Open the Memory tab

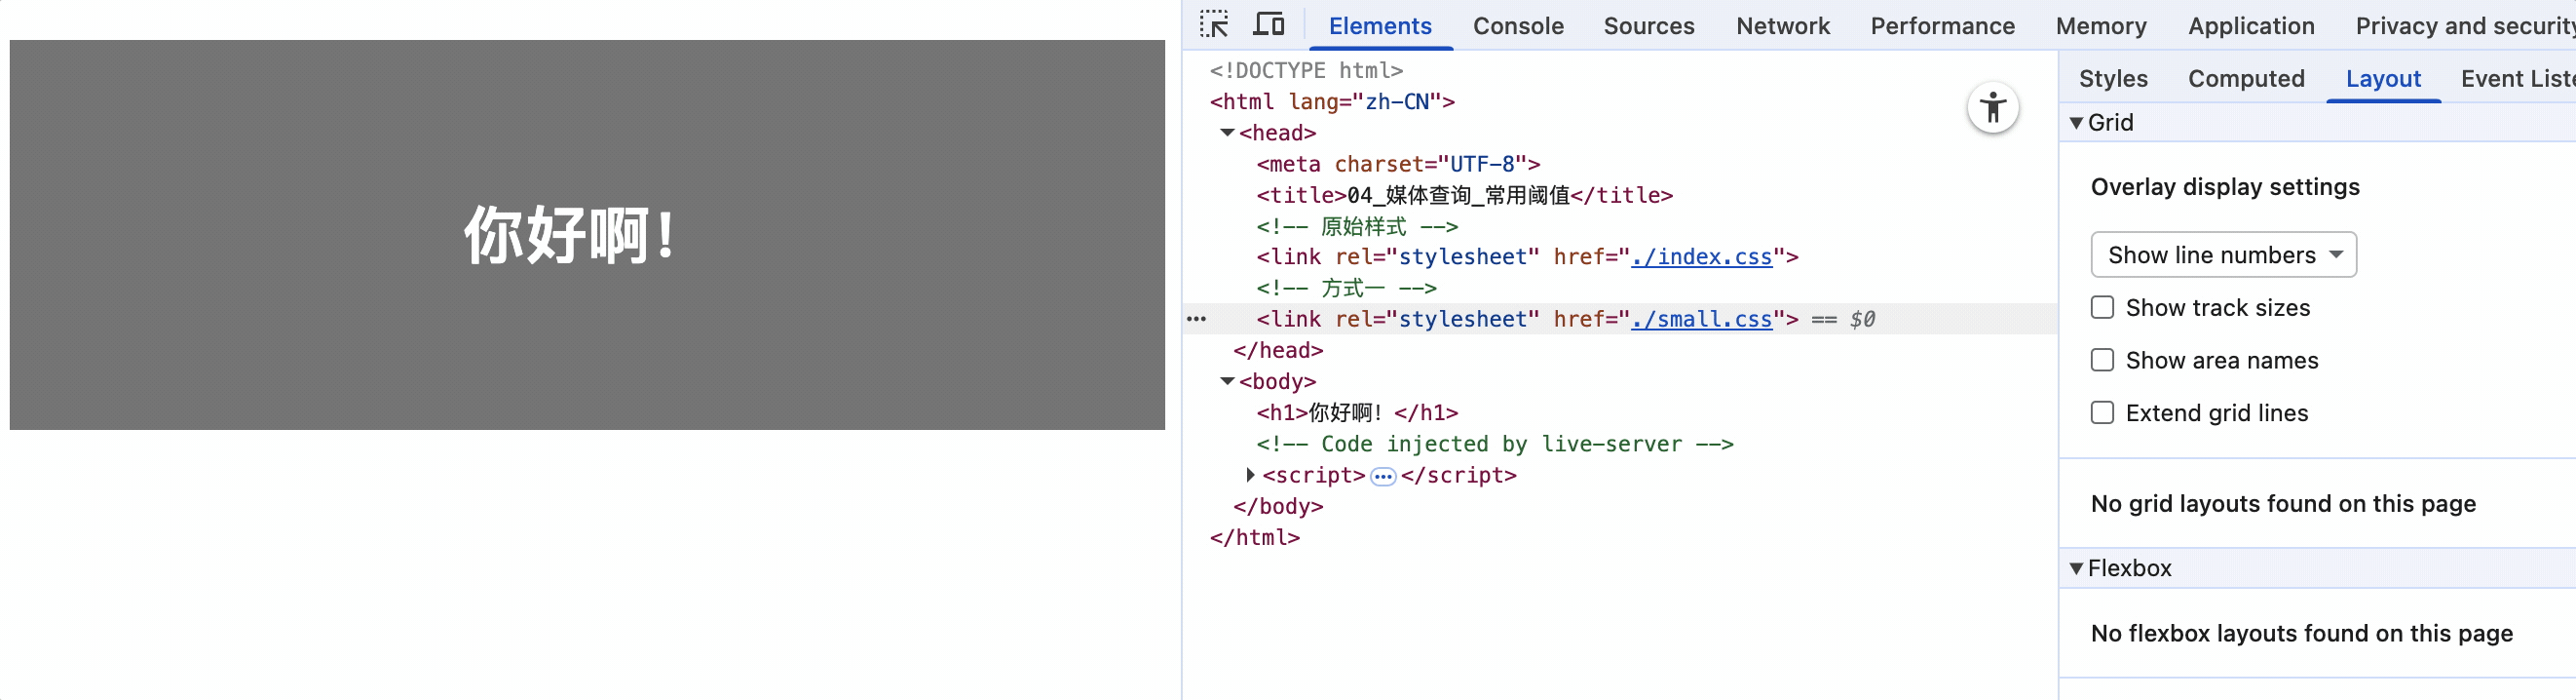(2100, 26)
